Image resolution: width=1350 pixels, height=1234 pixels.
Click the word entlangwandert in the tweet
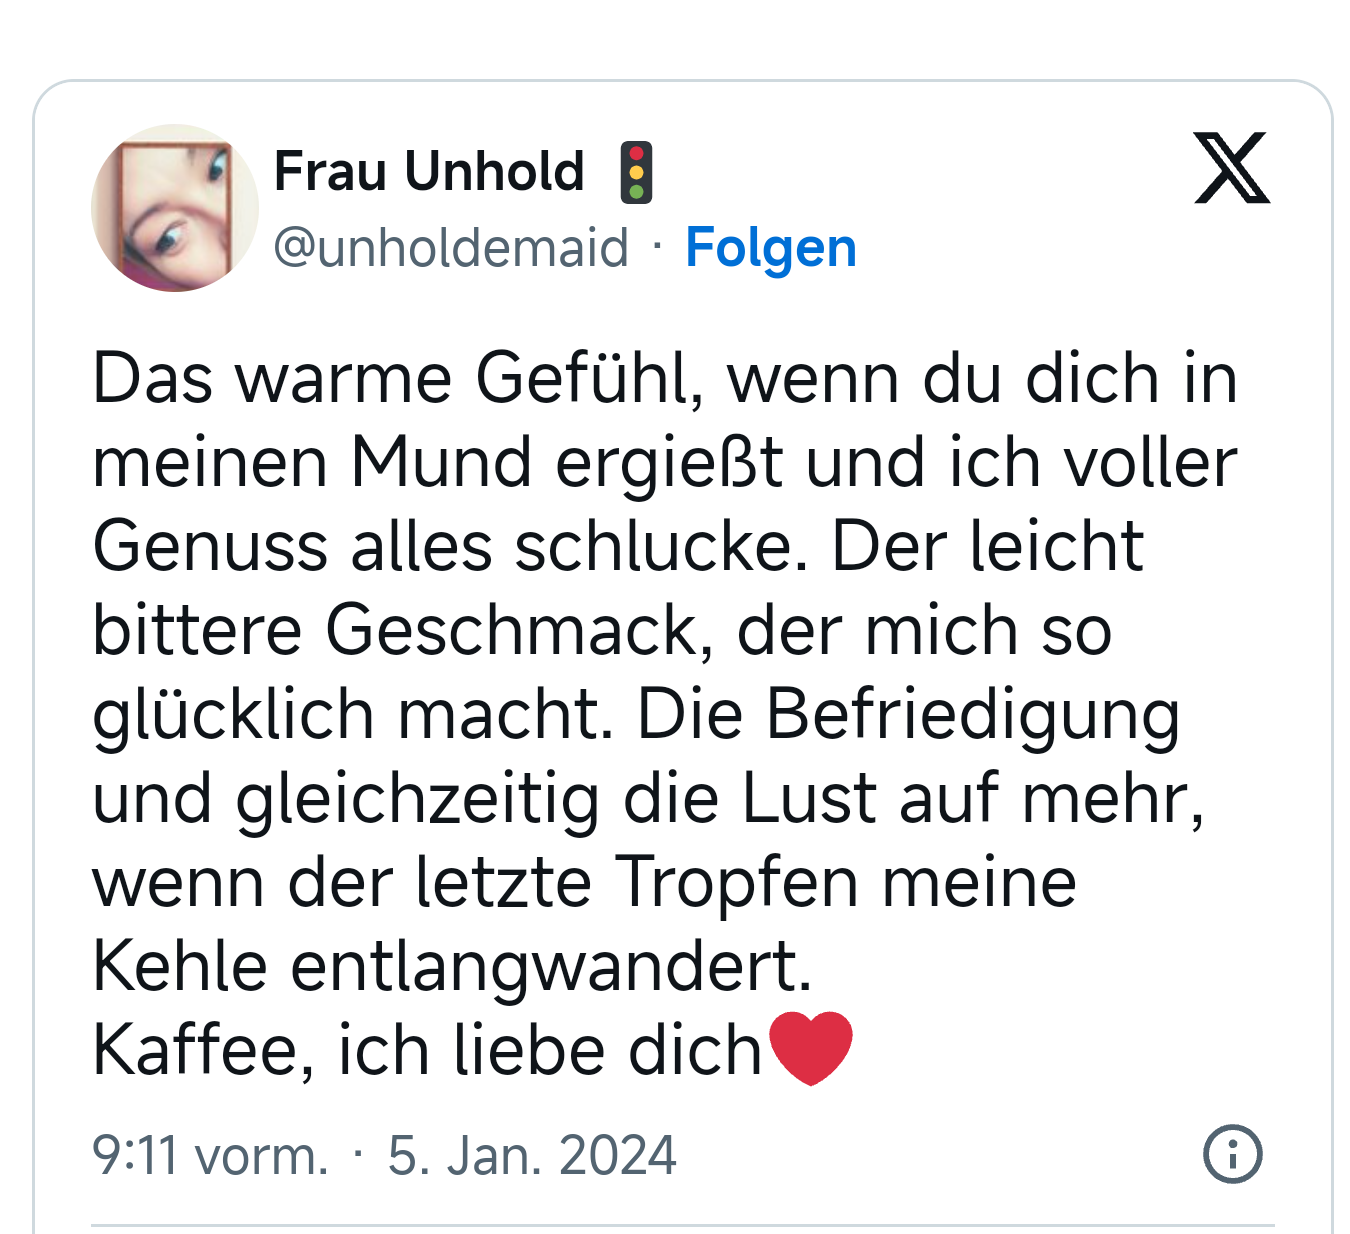(x=550, y=966)
